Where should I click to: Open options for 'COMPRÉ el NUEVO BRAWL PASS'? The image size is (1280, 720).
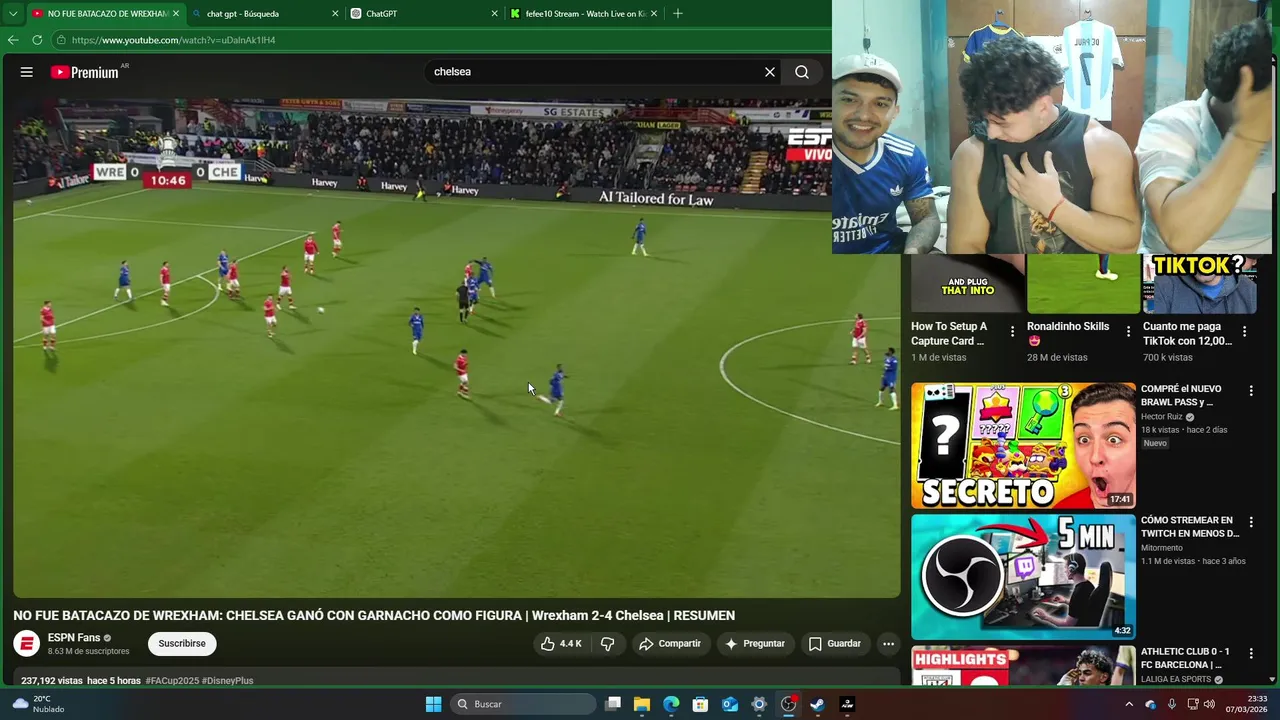[x=1251, y=391]
